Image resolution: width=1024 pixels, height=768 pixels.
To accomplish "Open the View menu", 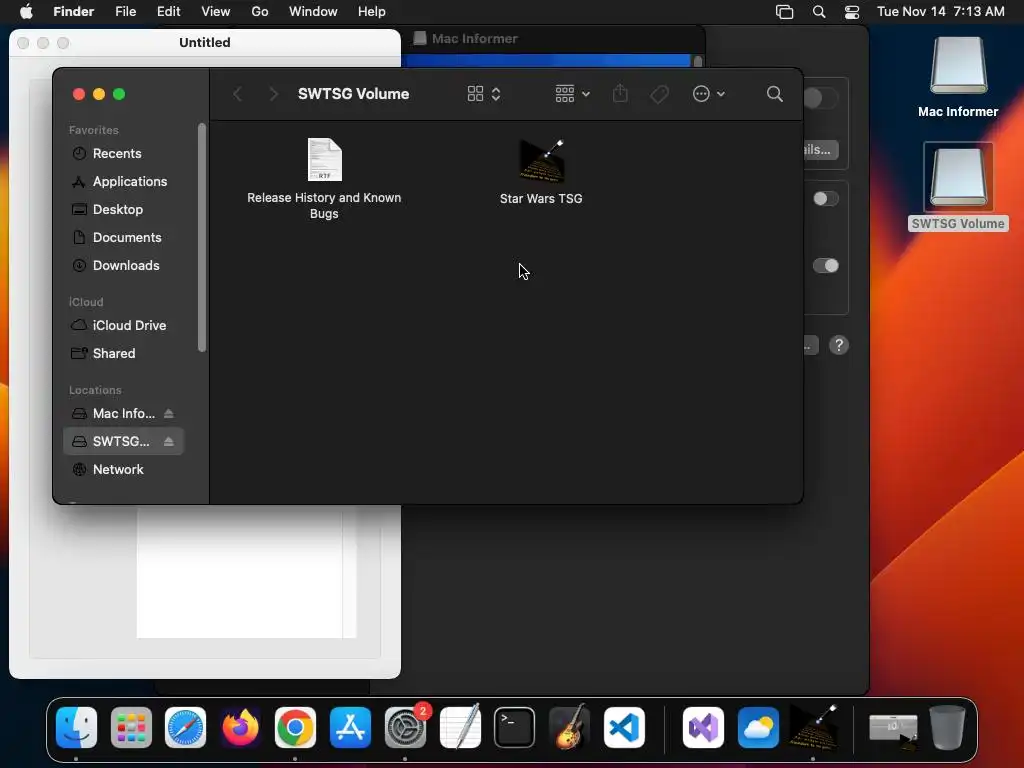I will 216,12.
